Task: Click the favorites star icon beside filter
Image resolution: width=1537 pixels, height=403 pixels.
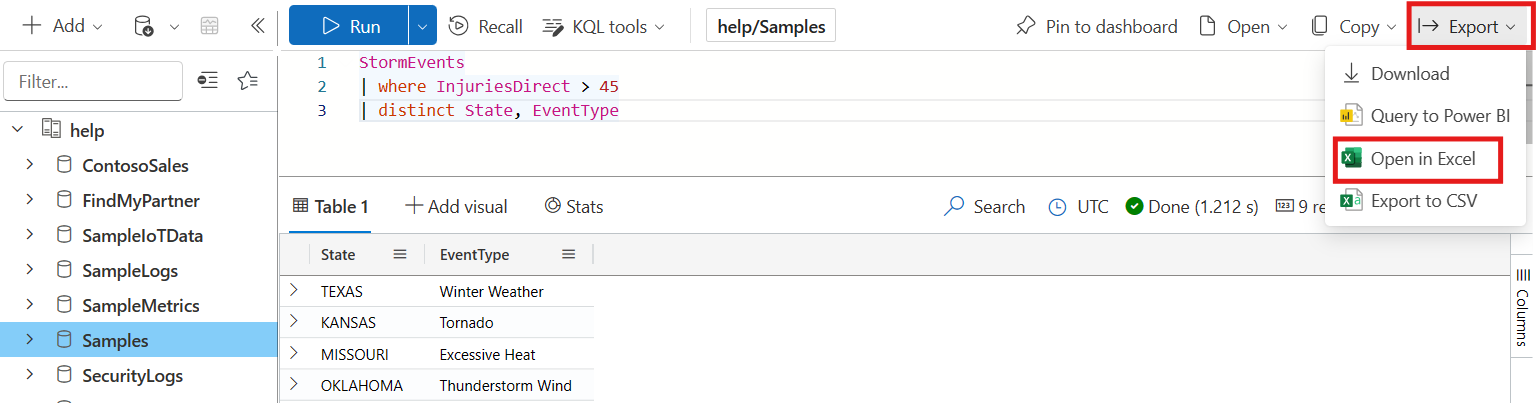Action: click(x=248, y=81)
